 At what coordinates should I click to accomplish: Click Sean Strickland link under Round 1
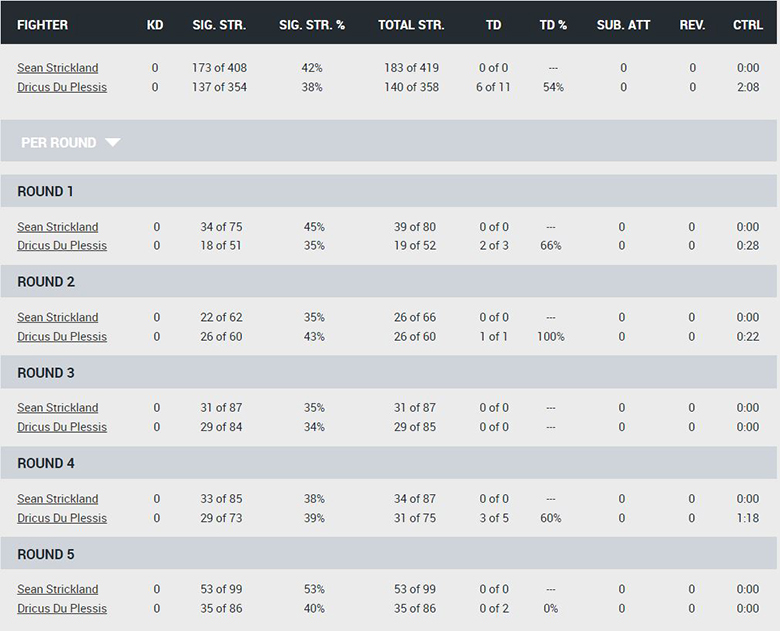(x=58, y=227)
